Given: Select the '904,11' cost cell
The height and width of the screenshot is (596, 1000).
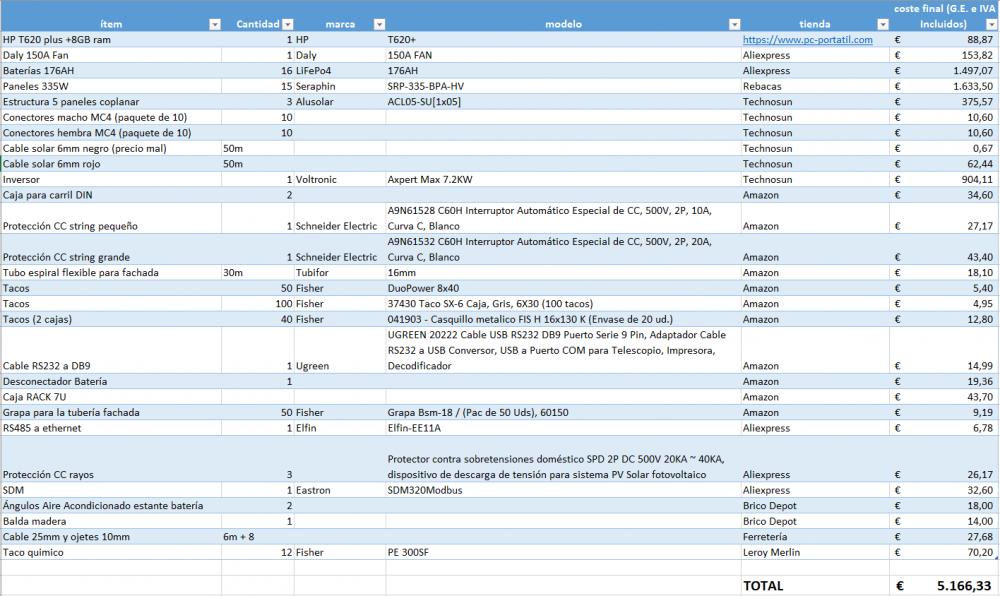Looking at the screenshot, I should pos(944,180).
